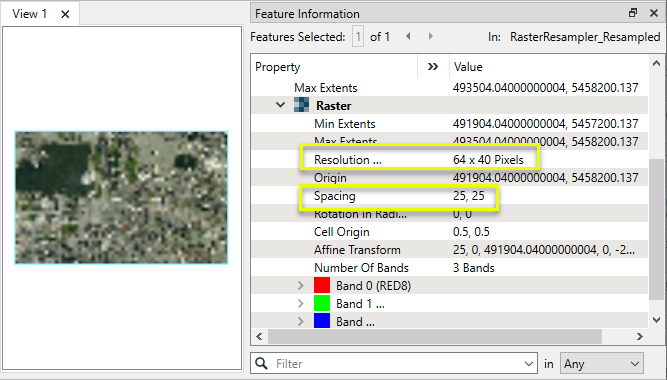This screenshot has width=667, height=380.
Task: Close the Feature Information panel
Action: pyautogui.click(x=654, y=13)
